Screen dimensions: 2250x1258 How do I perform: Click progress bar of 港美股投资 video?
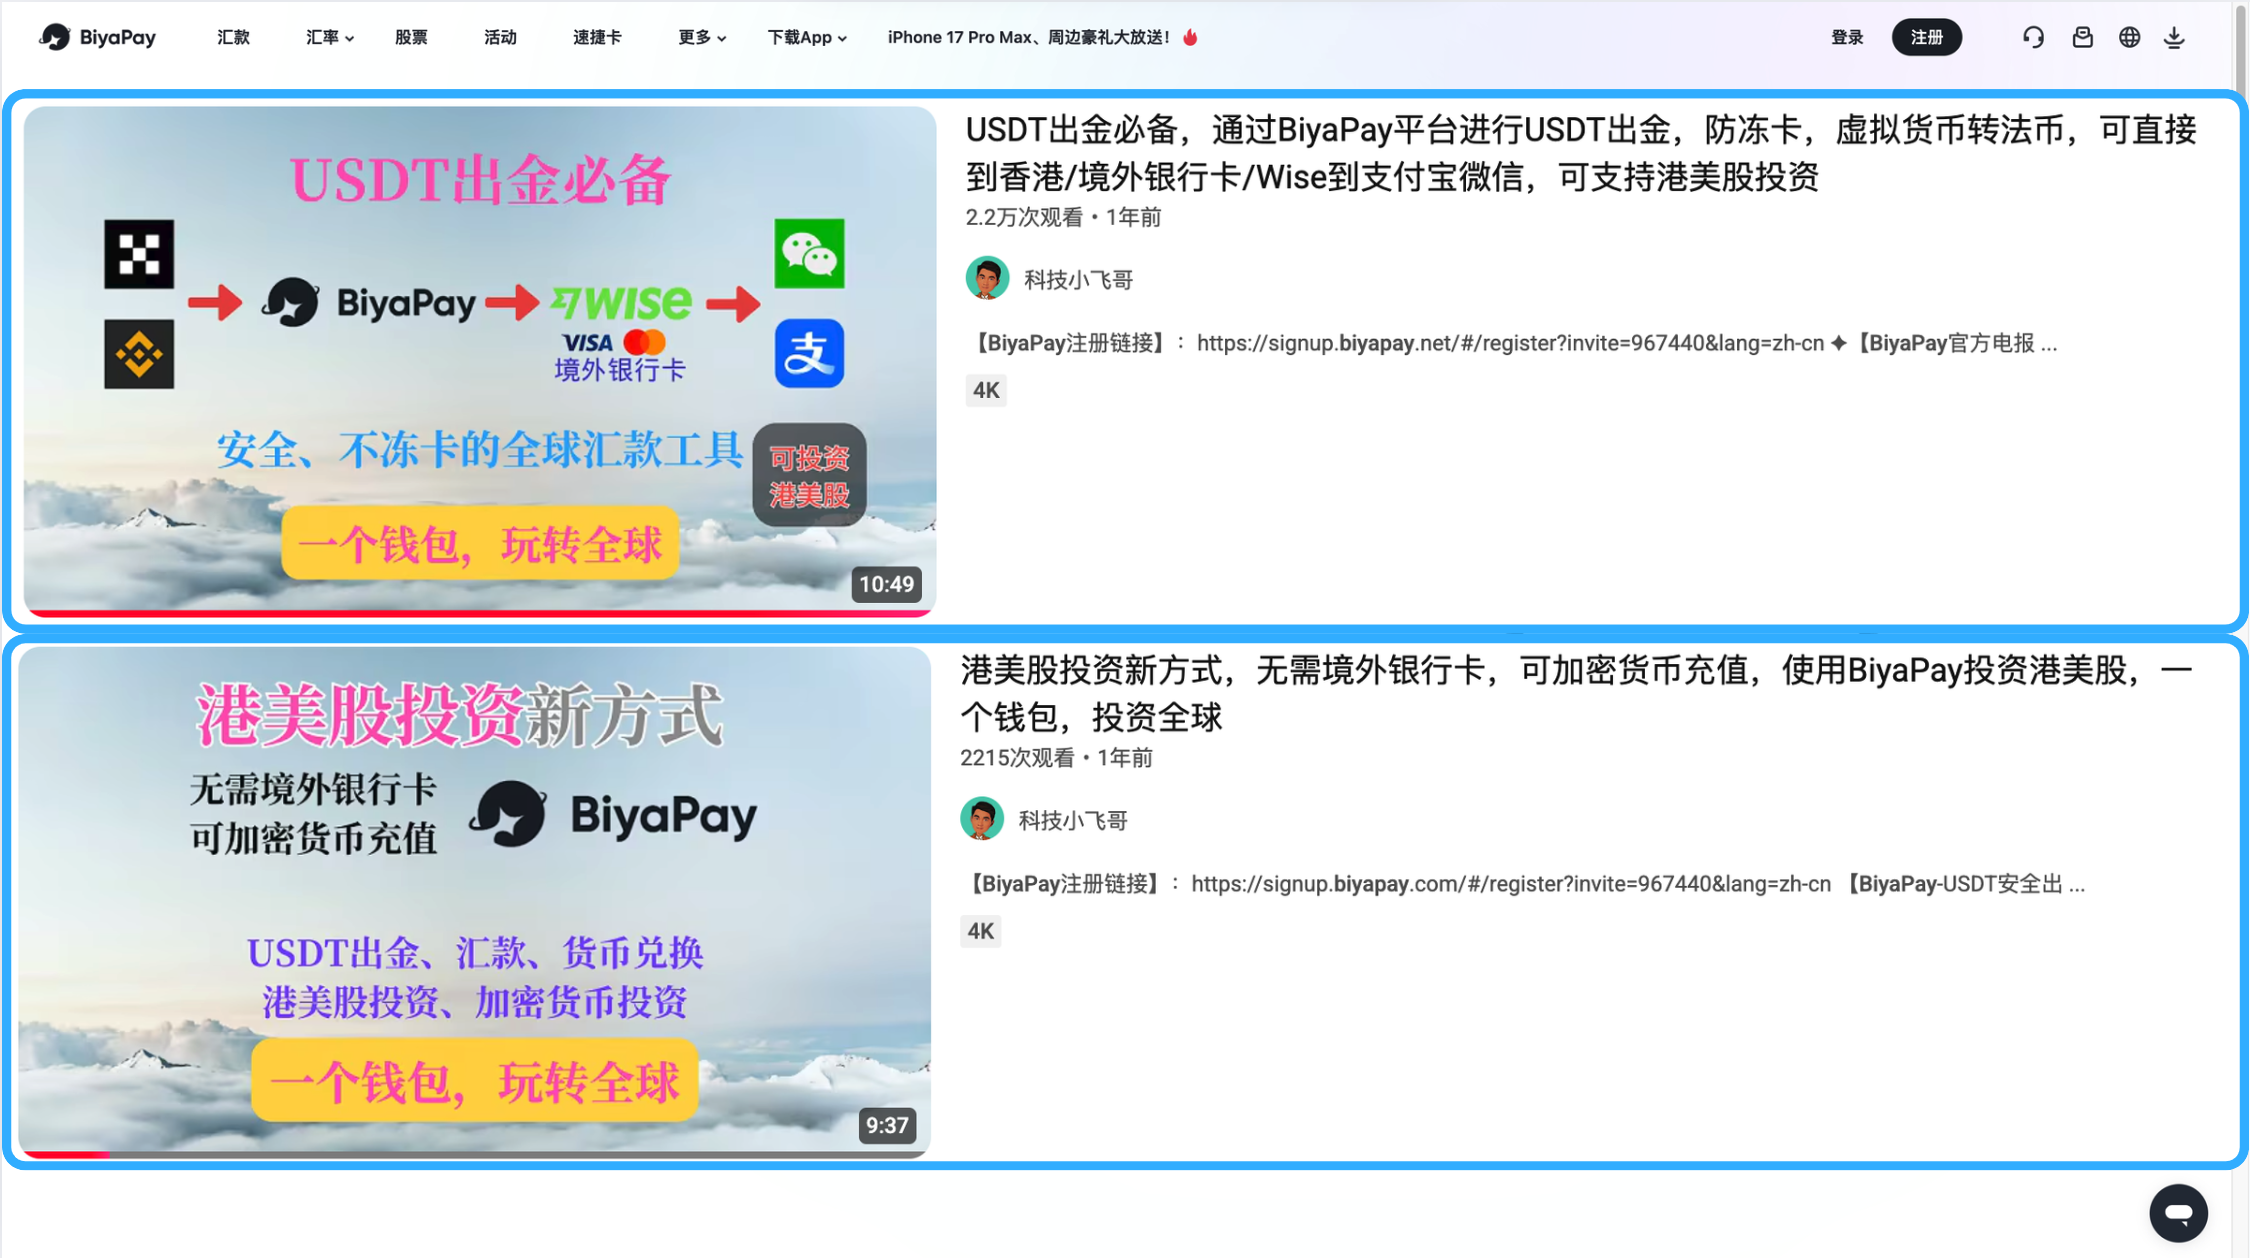tap(474, 1154)
